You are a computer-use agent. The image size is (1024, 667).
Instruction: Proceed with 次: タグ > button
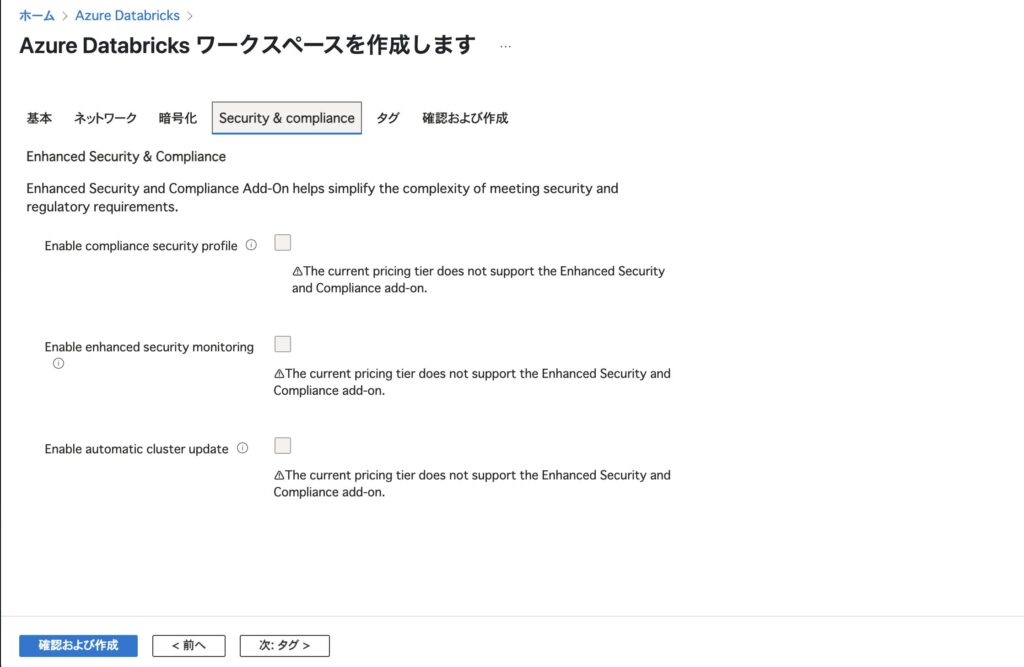point(285,645)
